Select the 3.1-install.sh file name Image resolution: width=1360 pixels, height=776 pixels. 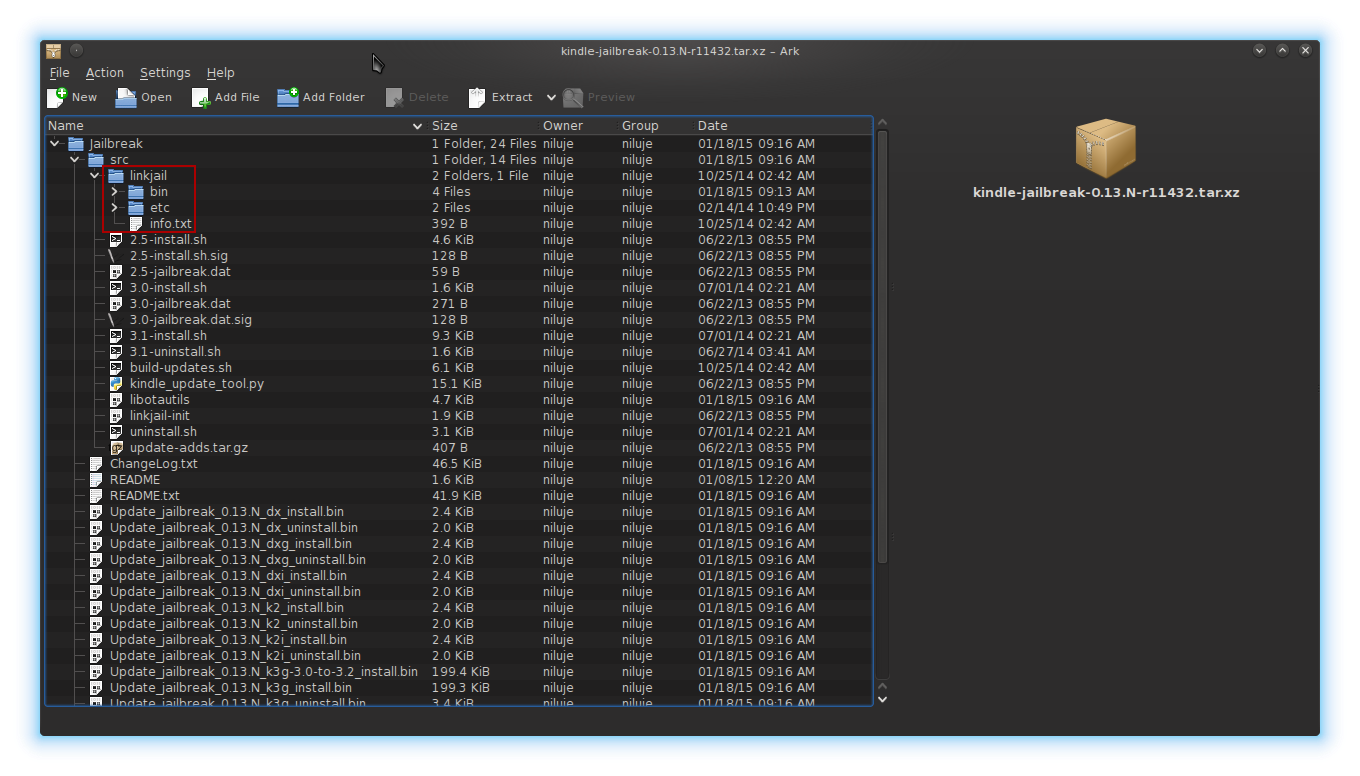click(x=168, y=336)
